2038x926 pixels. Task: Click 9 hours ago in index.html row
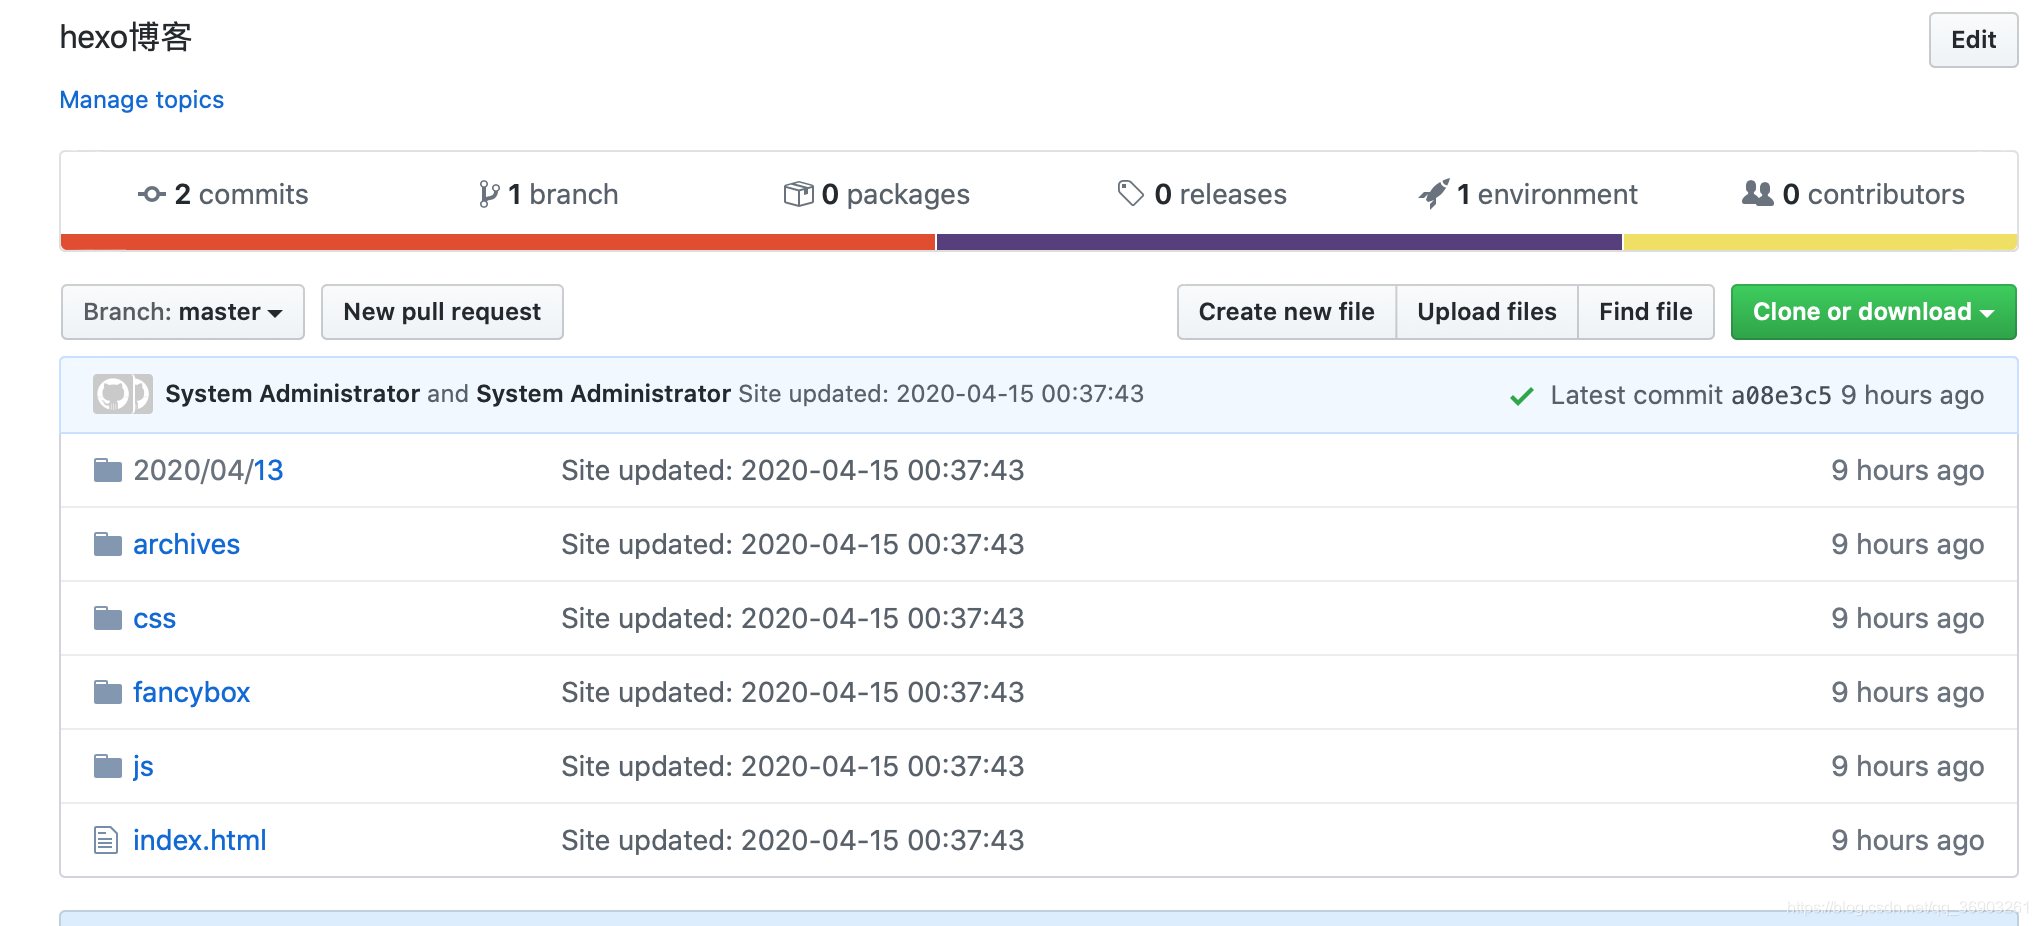(1908, 840)
